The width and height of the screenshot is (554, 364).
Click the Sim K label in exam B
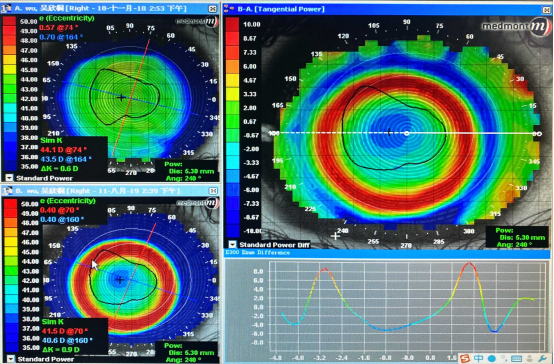pyautogui.click(x=53, y=322)
